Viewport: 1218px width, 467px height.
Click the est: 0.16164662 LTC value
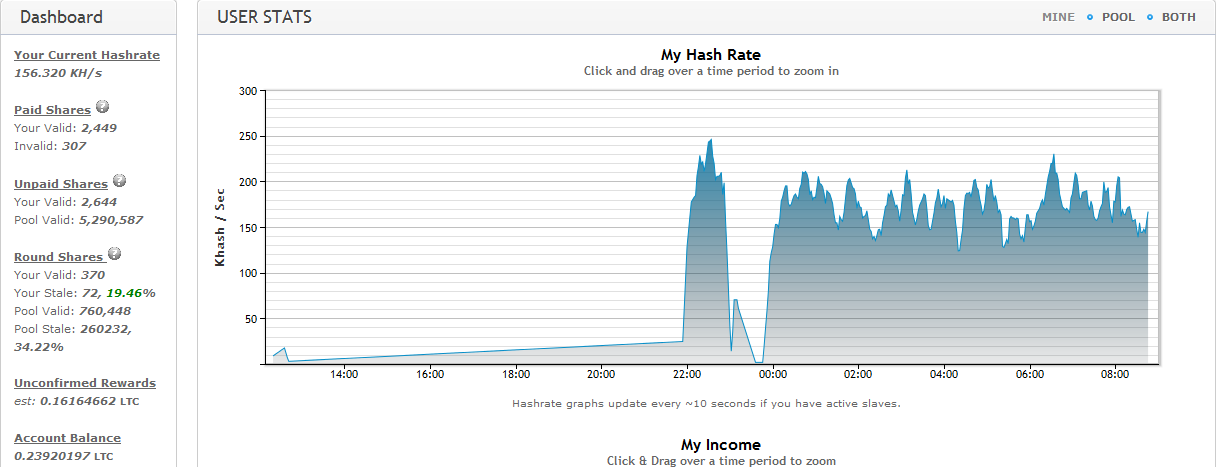[x=76, y=401]
